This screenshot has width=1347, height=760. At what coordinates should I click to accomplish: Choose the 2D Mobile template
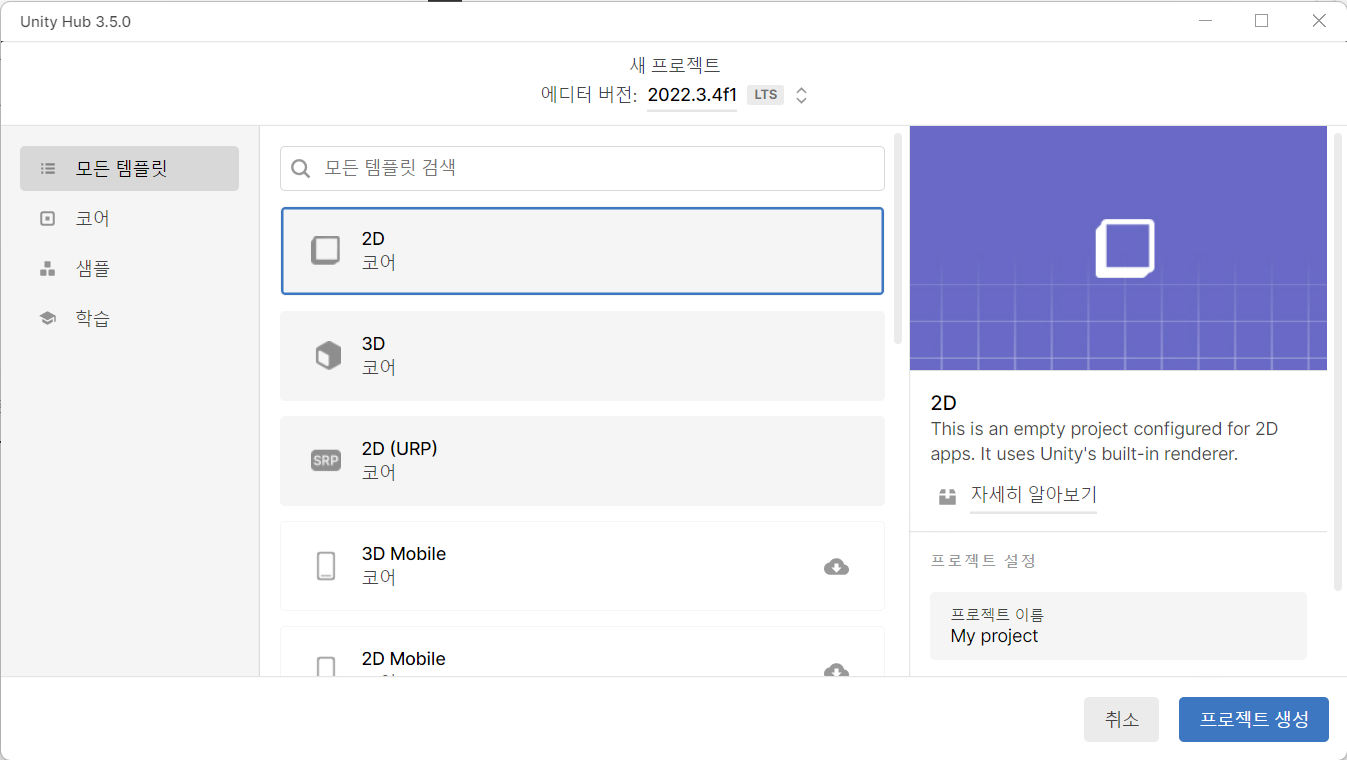(582, 652)
